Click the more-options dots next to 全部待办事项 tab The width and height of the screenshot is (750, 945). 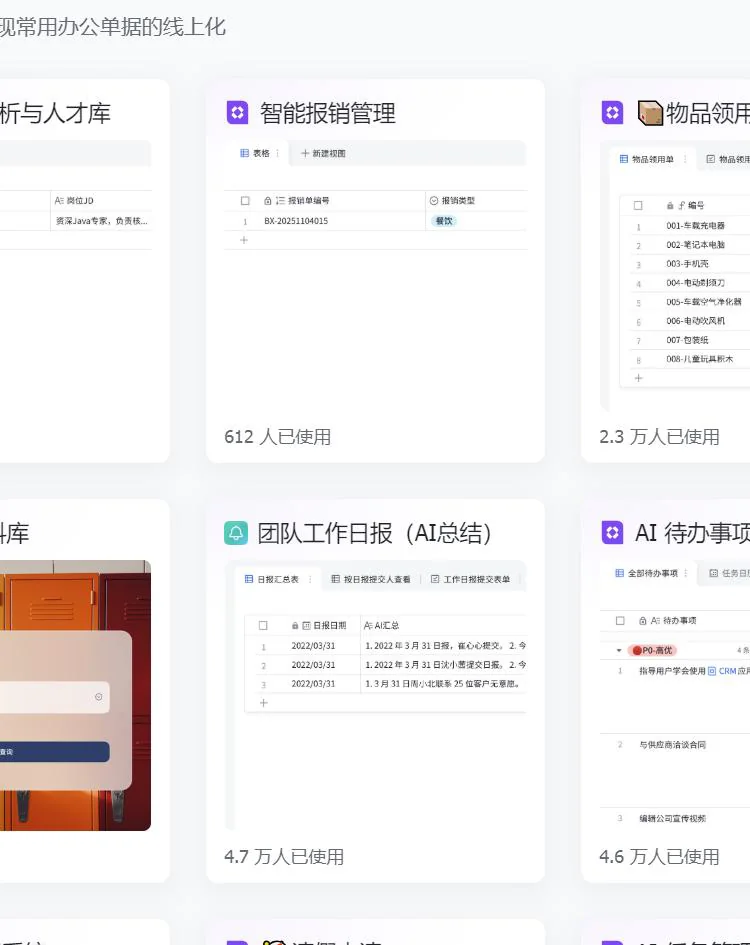point(685,573)
